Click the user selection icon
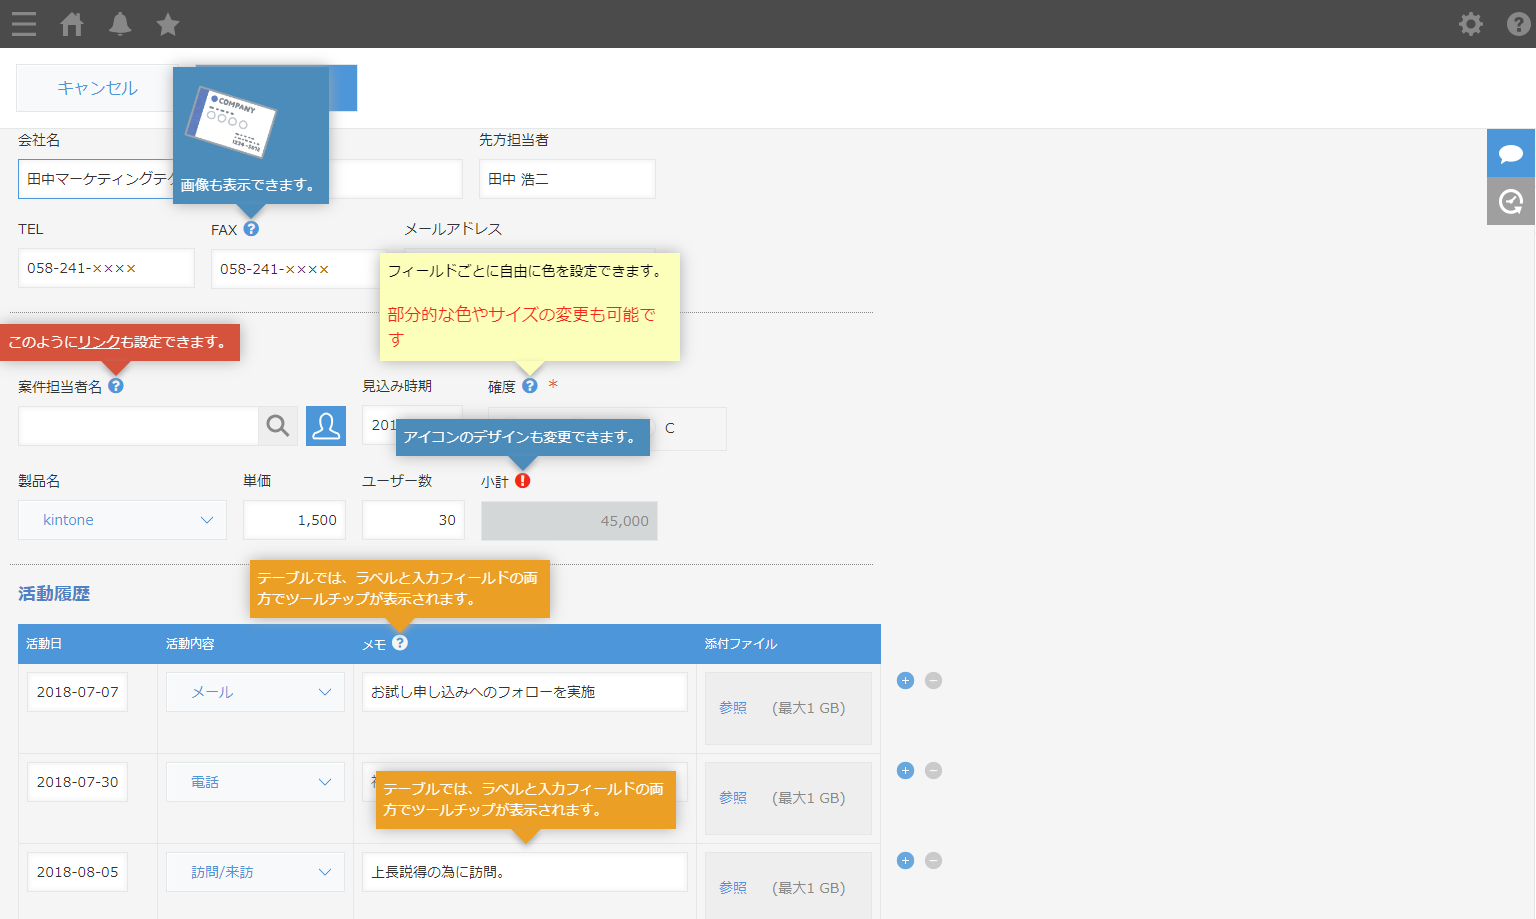This screenshot has width=1536, height=919. [325, 426]
